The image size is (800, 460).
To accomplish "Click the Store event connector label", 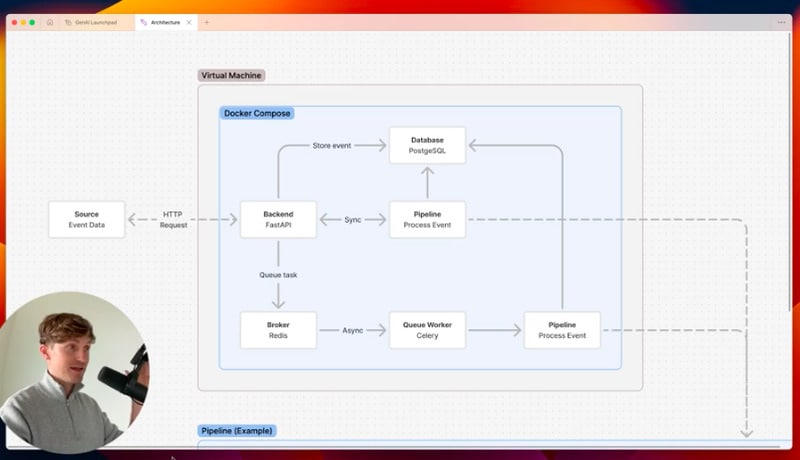I will pos(331,145).
